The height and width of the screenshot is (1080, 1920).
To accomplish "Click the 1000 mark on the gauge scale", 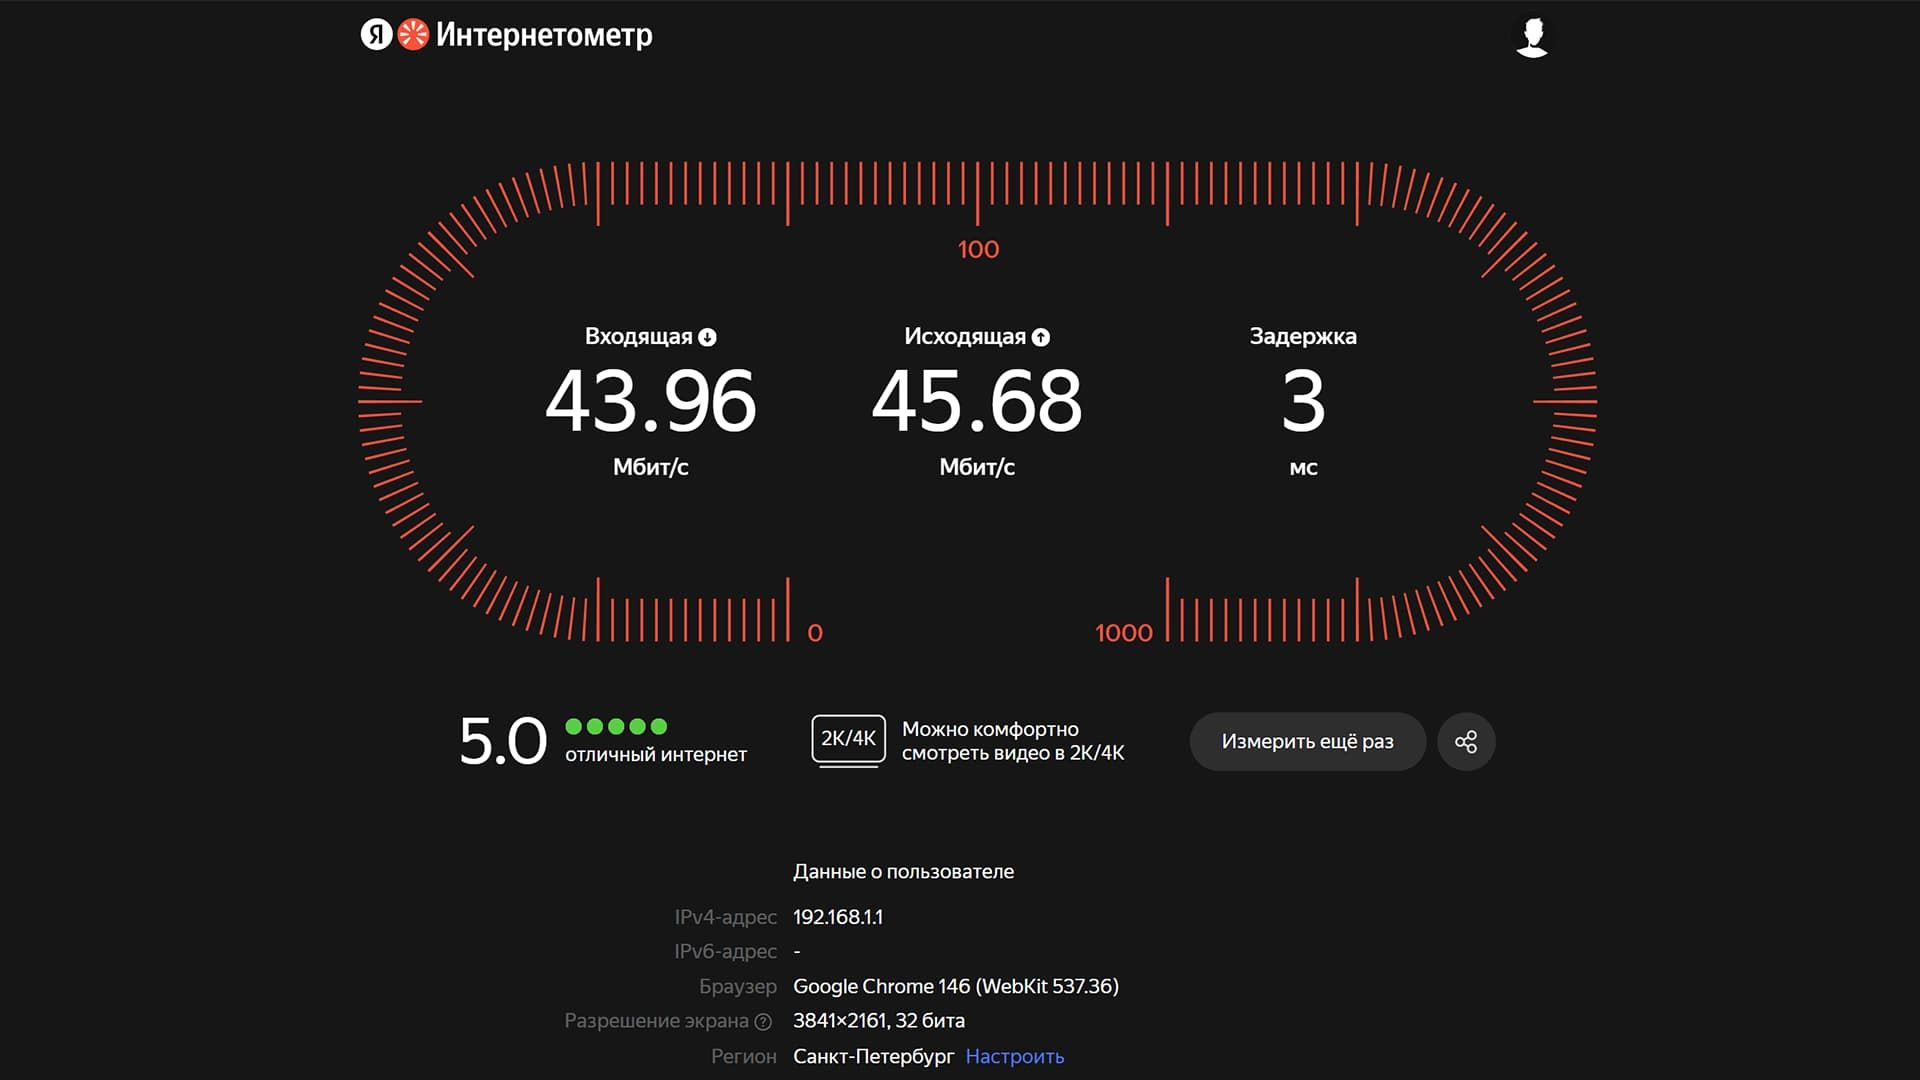I will [x=1123, y=633].
